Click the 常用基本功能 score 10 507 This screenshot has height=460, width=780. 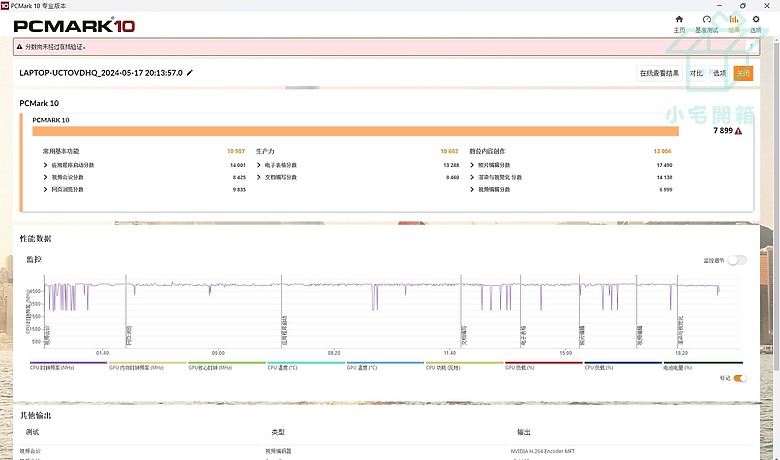[x=236, y=151]
